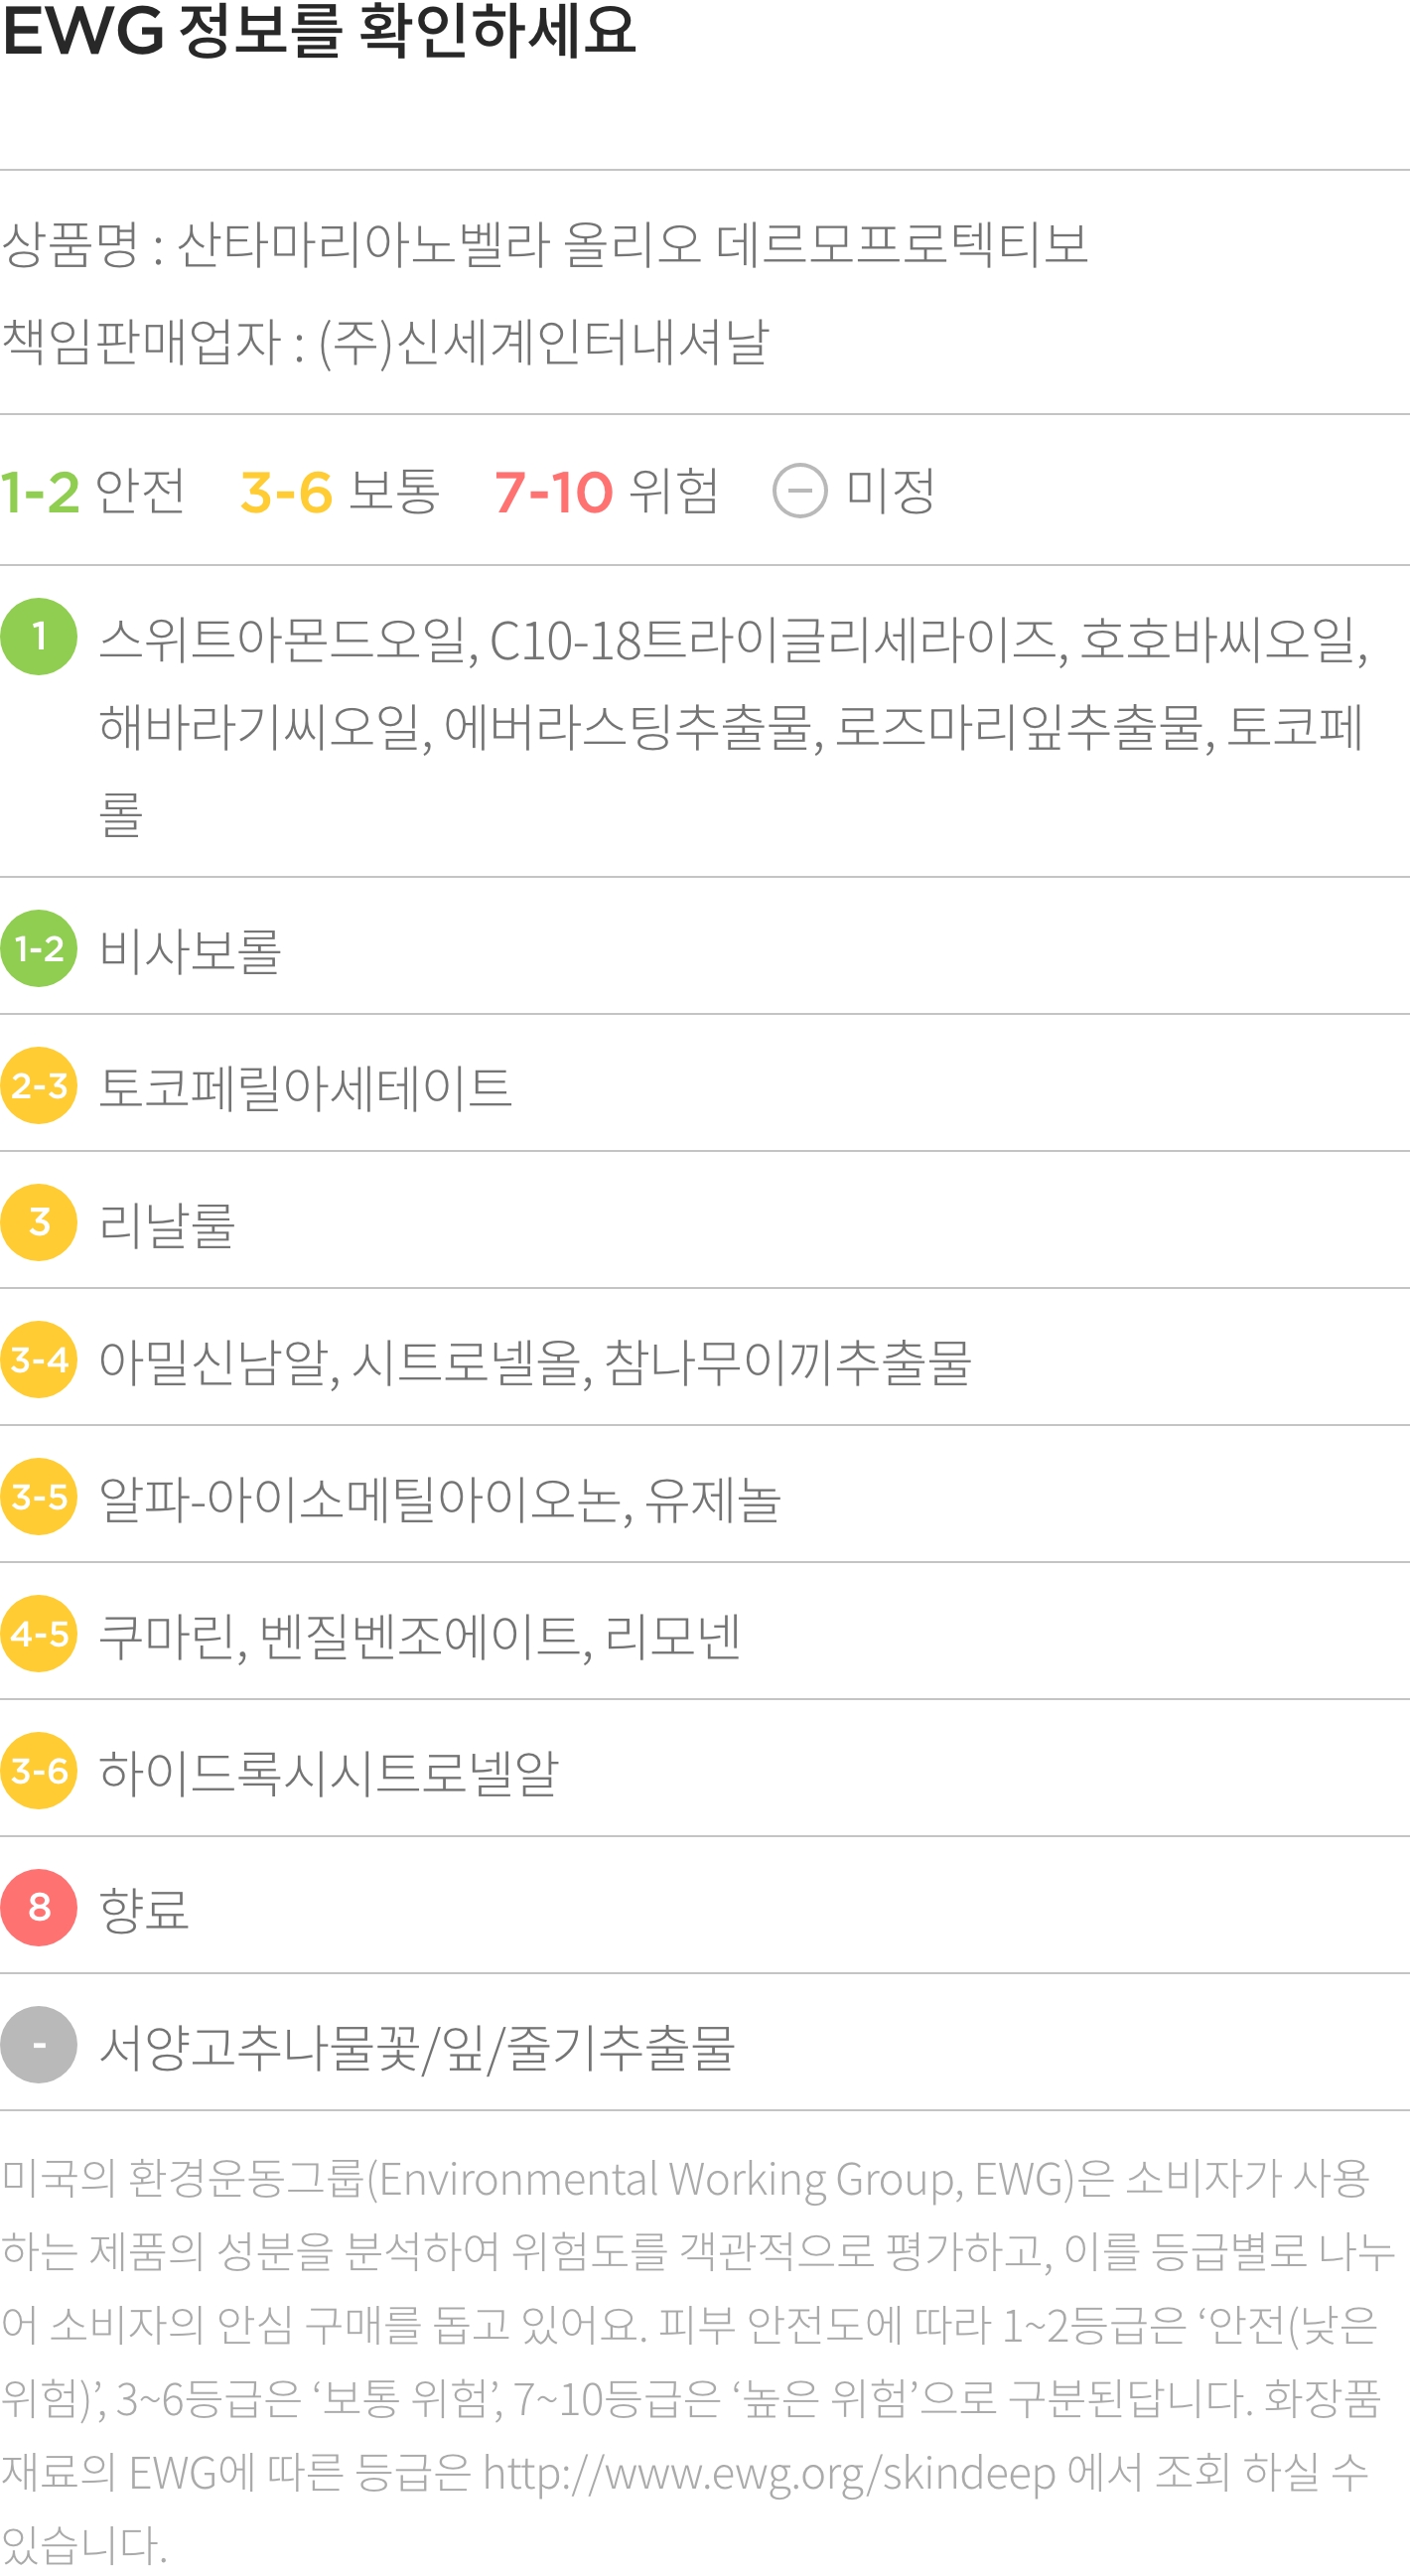Image resolution: width=1410 pixels, height=2576 pixels.
Task: Click the 미정 circle-minus legend icon
Action: pos(800,491)
